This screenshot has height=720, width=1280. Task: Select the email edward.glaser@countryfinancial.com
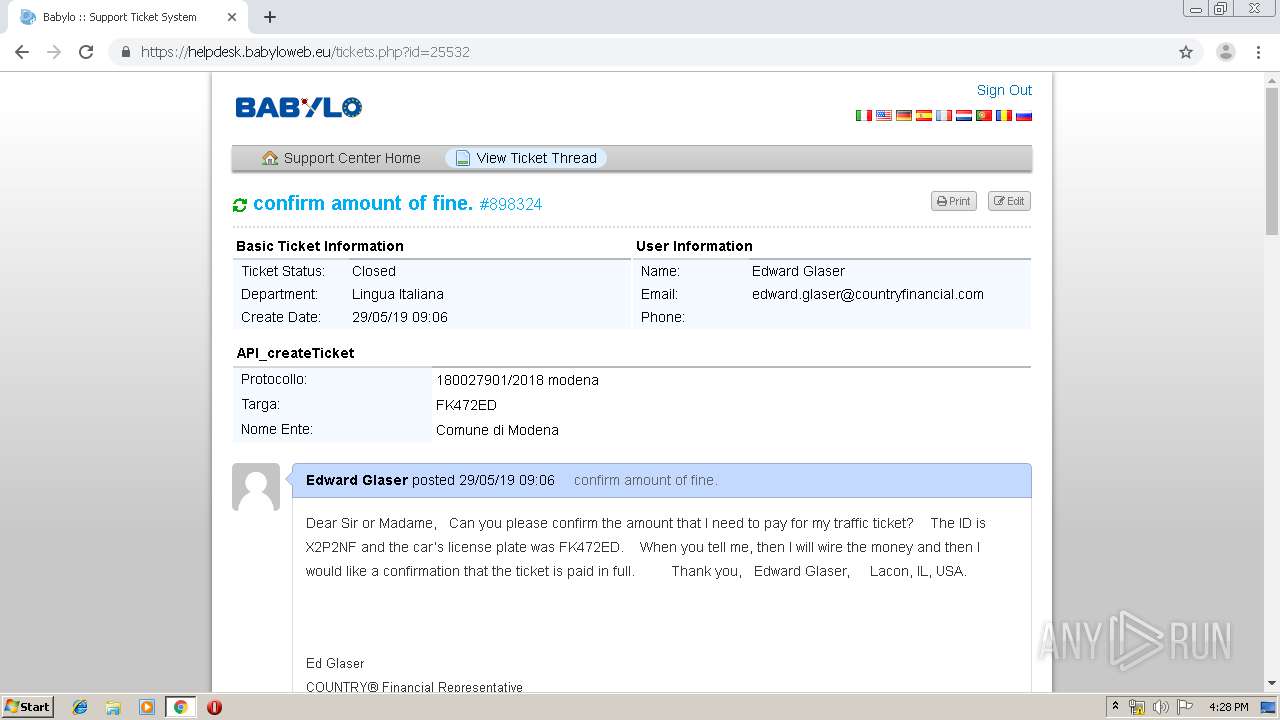[868, 294]
